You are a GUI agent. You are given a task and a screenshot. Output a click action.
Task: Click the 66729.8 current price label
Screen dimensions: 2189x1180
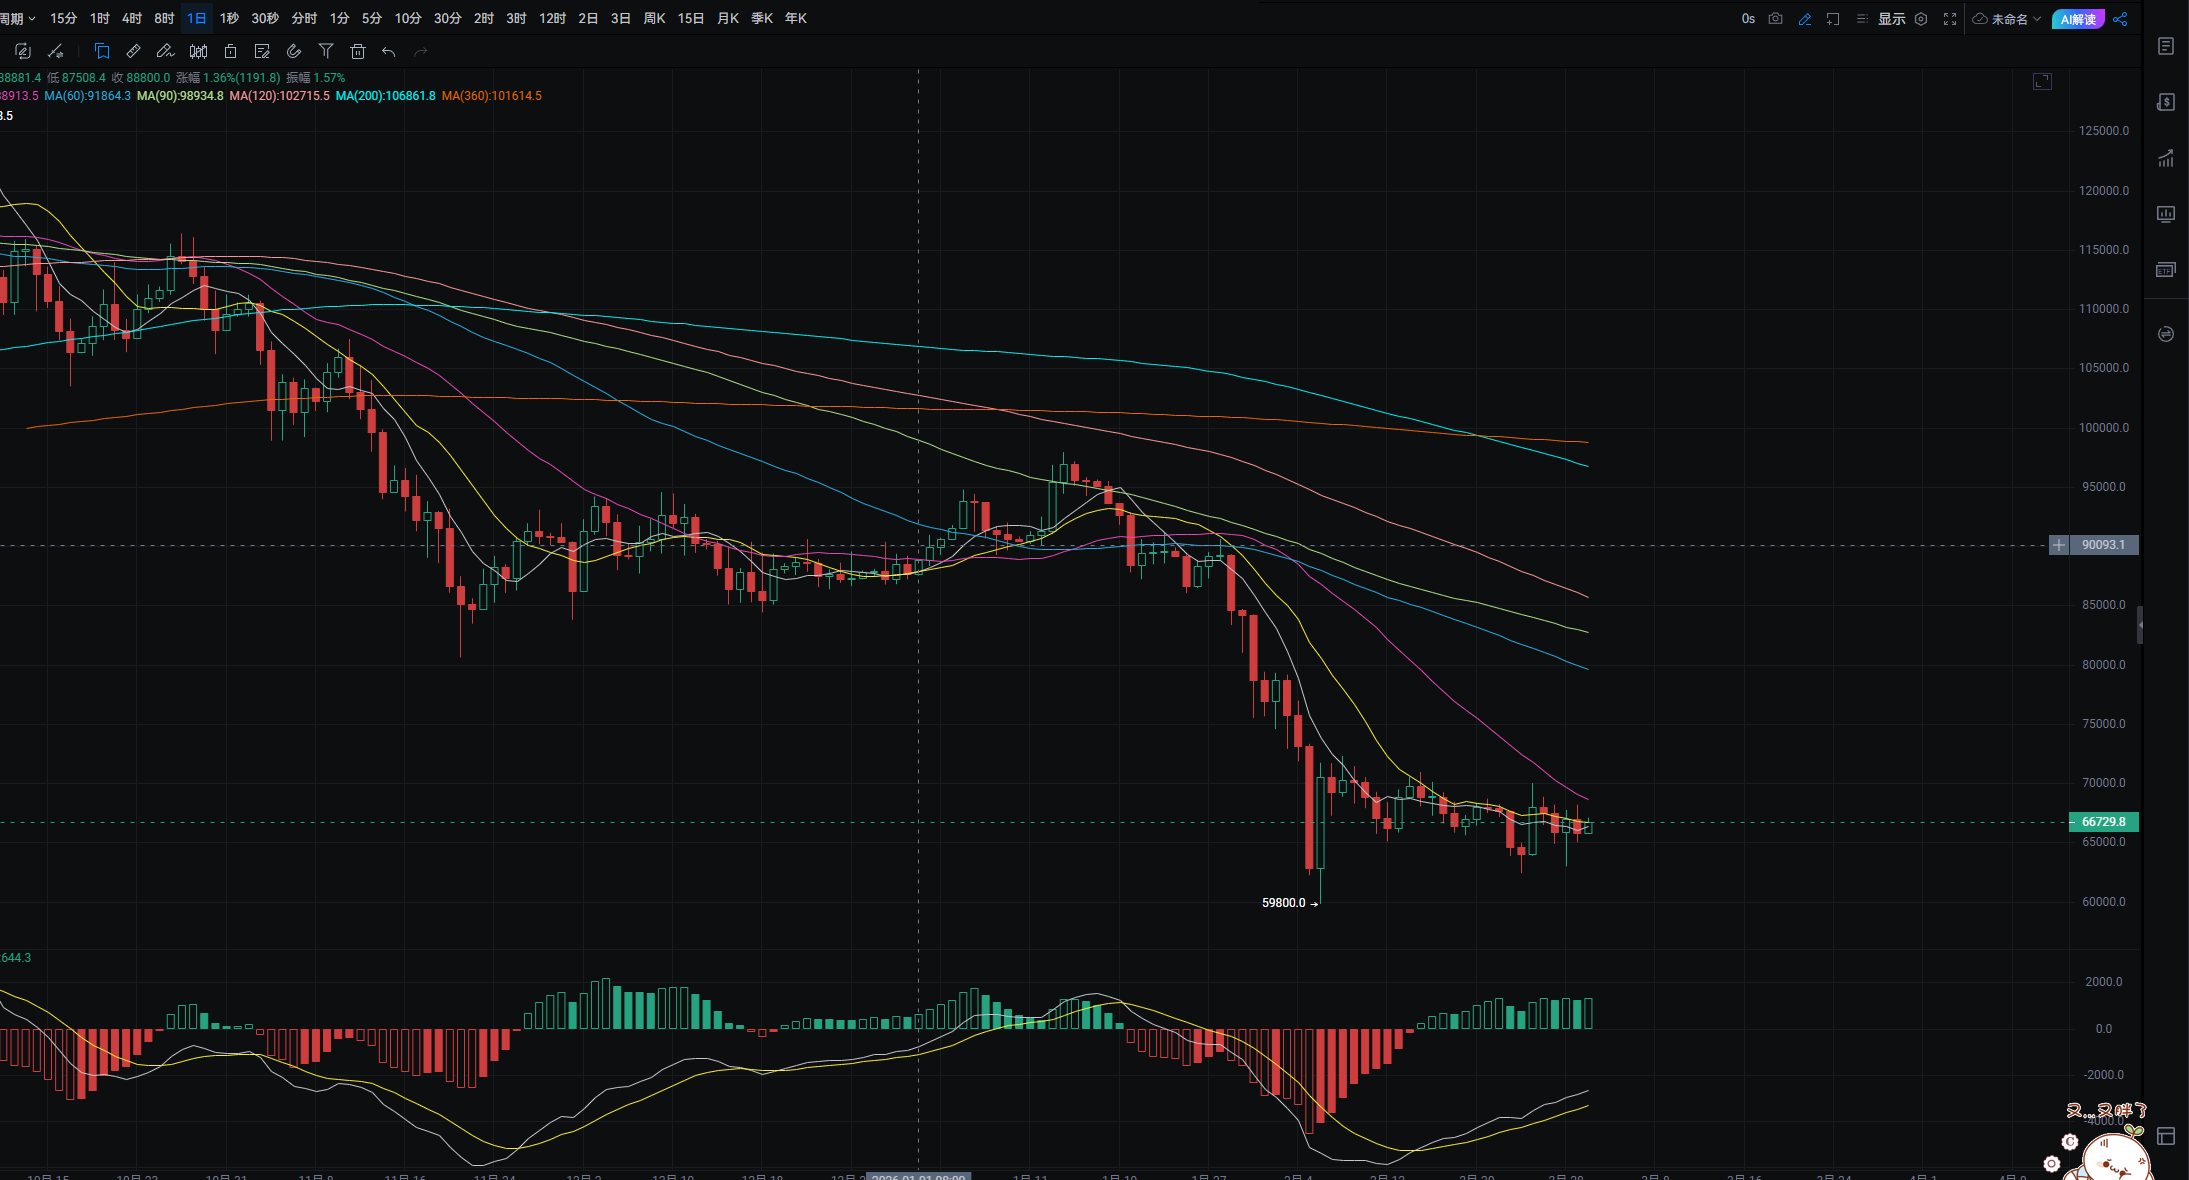click(x=2103, y=822)
